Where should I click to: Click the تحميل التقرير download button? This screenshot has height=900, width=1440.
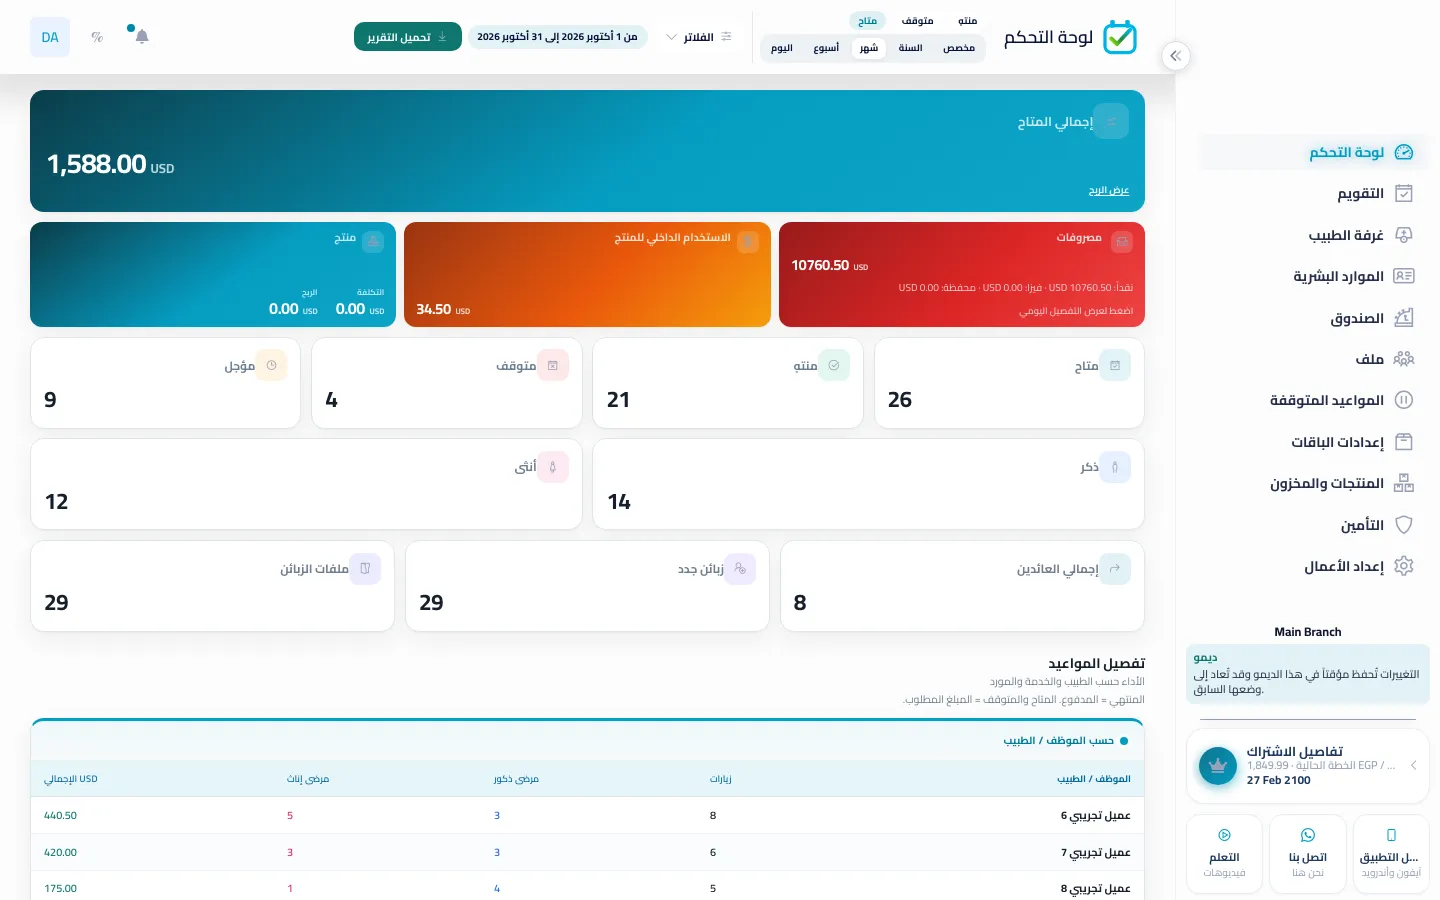click(x=408, y=37)
